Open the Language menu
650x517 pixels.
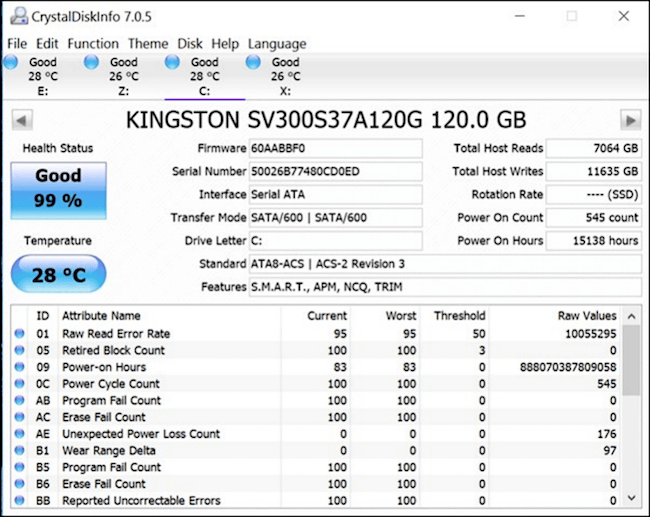pos(277,44)
